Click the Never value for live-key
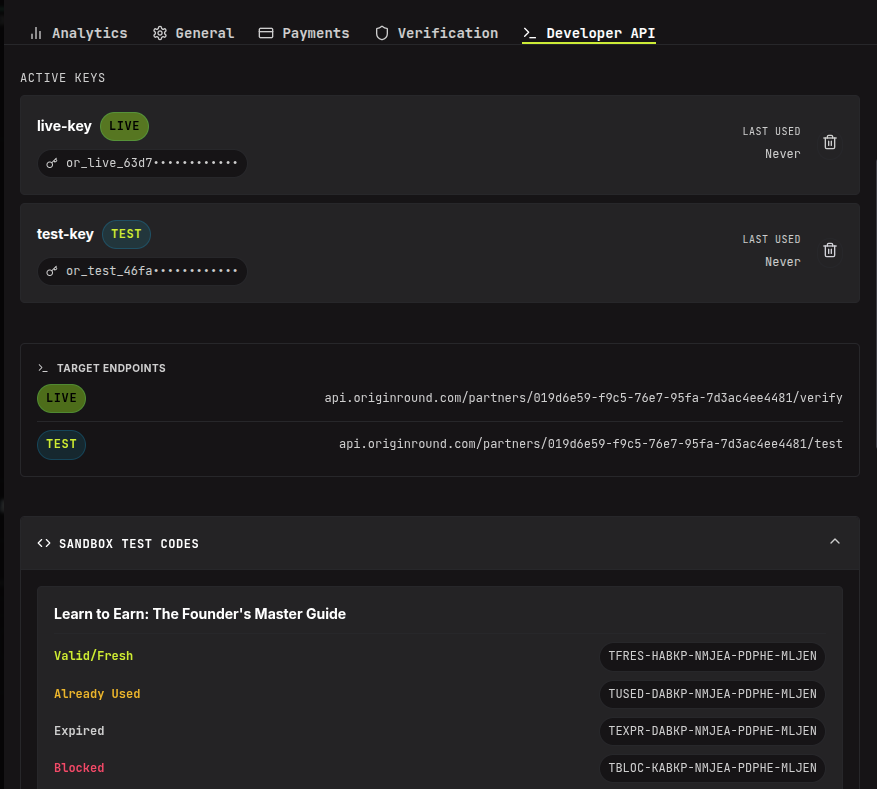 pyautogui.click(x=782, y=154)
